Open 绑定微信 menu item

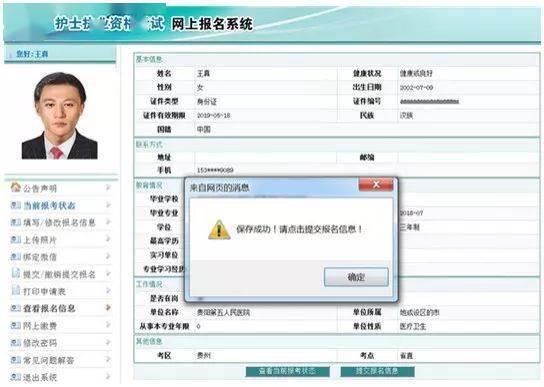(40, 257)
